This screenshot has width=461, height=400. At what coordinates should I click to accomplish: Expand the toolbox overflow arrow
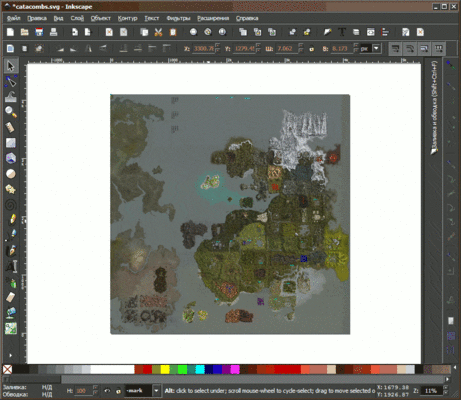pos(10,355)
